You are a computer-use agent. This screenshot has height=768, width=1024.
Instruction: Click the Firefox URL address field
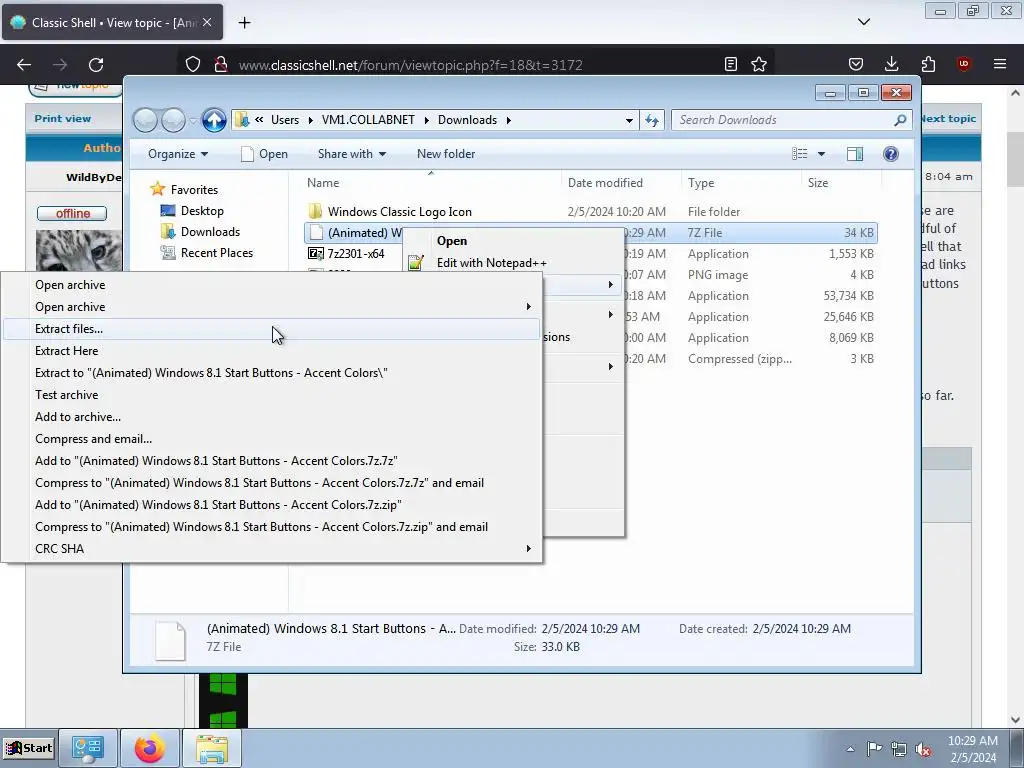pos(475,65)
